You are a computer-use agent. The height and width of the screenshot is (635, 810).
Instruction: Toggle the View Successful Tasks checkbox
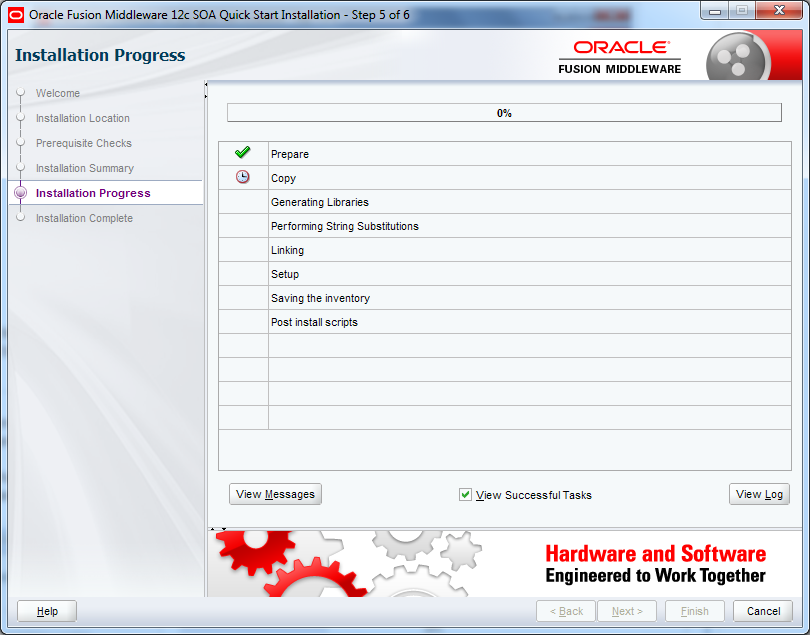tap(465, 494)
